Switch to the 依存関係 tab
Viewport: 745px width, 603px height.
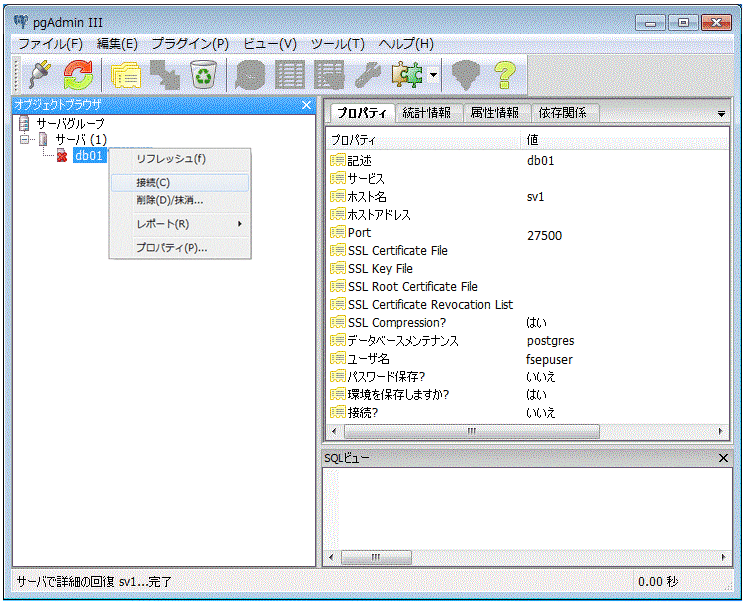point(563,113)
